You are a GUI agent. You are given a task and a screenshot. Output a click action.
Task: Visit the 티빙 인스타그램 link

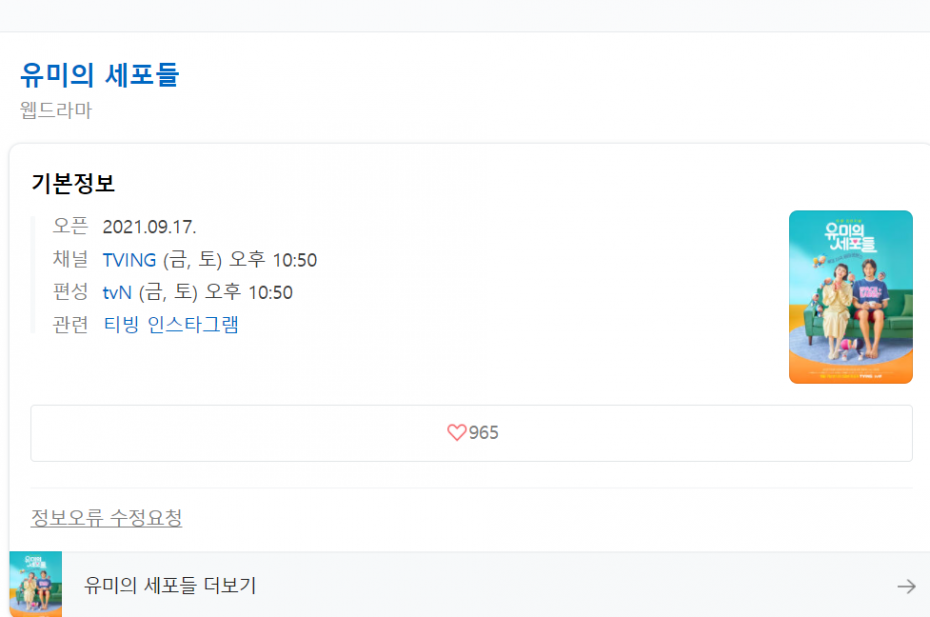pyautogui.click(x=171, y=325)
